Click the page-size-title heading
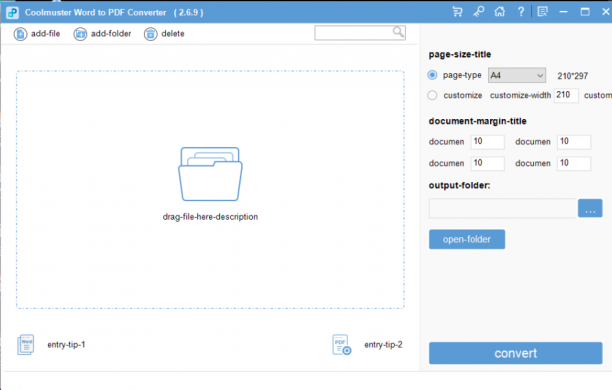 tap(460, 54)
